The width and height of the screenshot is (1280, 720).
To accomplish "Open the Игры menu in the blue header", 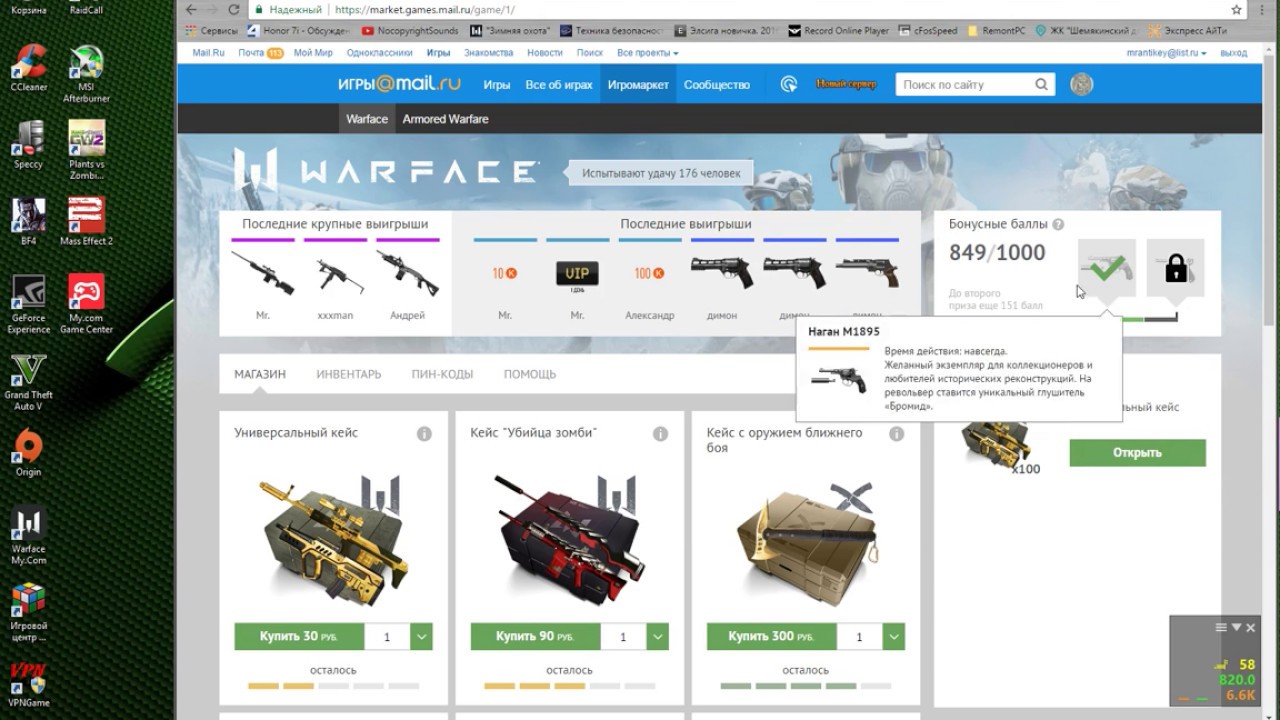I will click(497, 85).
